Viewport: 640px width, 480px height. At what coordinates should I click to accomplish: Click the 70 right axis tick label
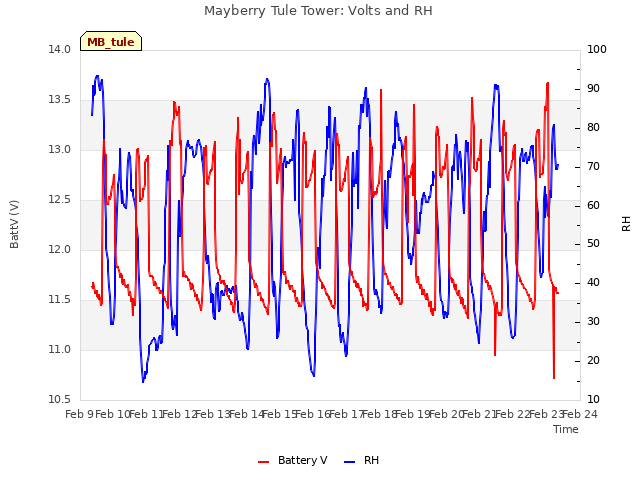[x=593, y=167]
